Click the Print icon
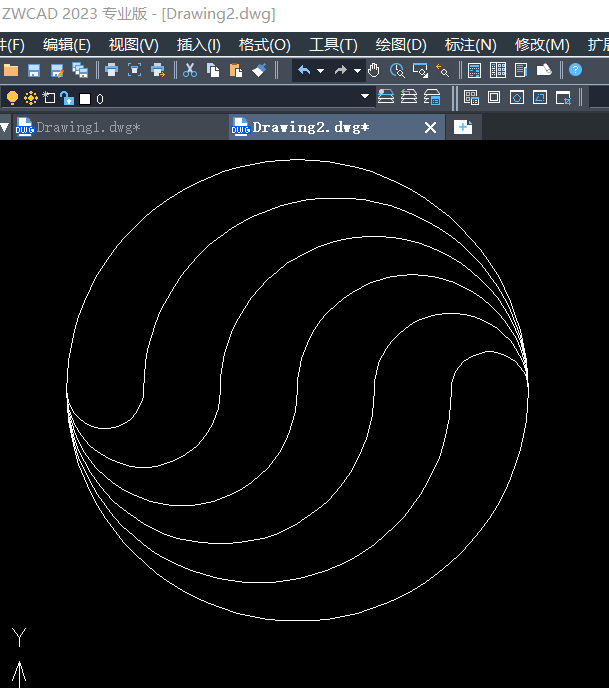The image size is (609, 688). [x=111, y=70]
